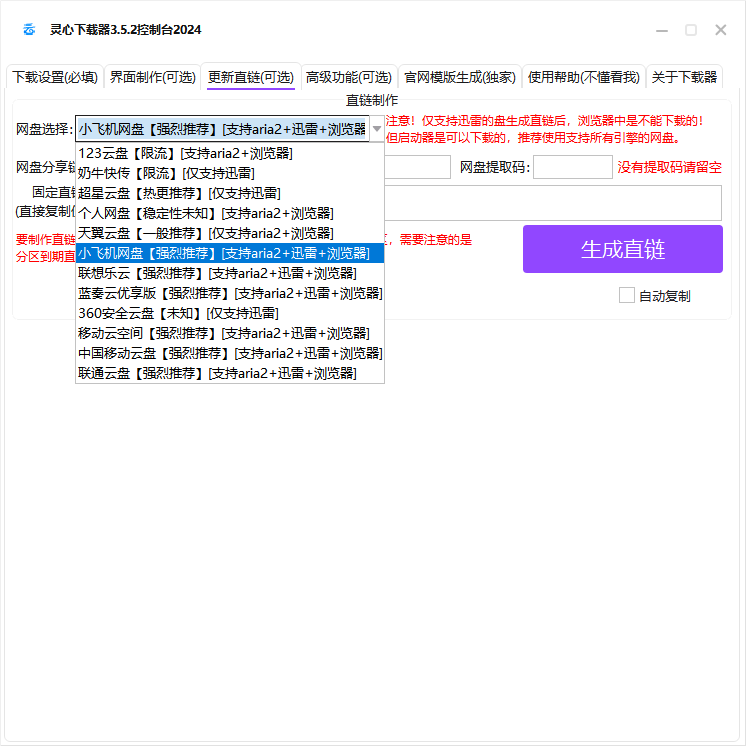
Task: Select the 更新直链(可选) tab
Action: [251, 77]
